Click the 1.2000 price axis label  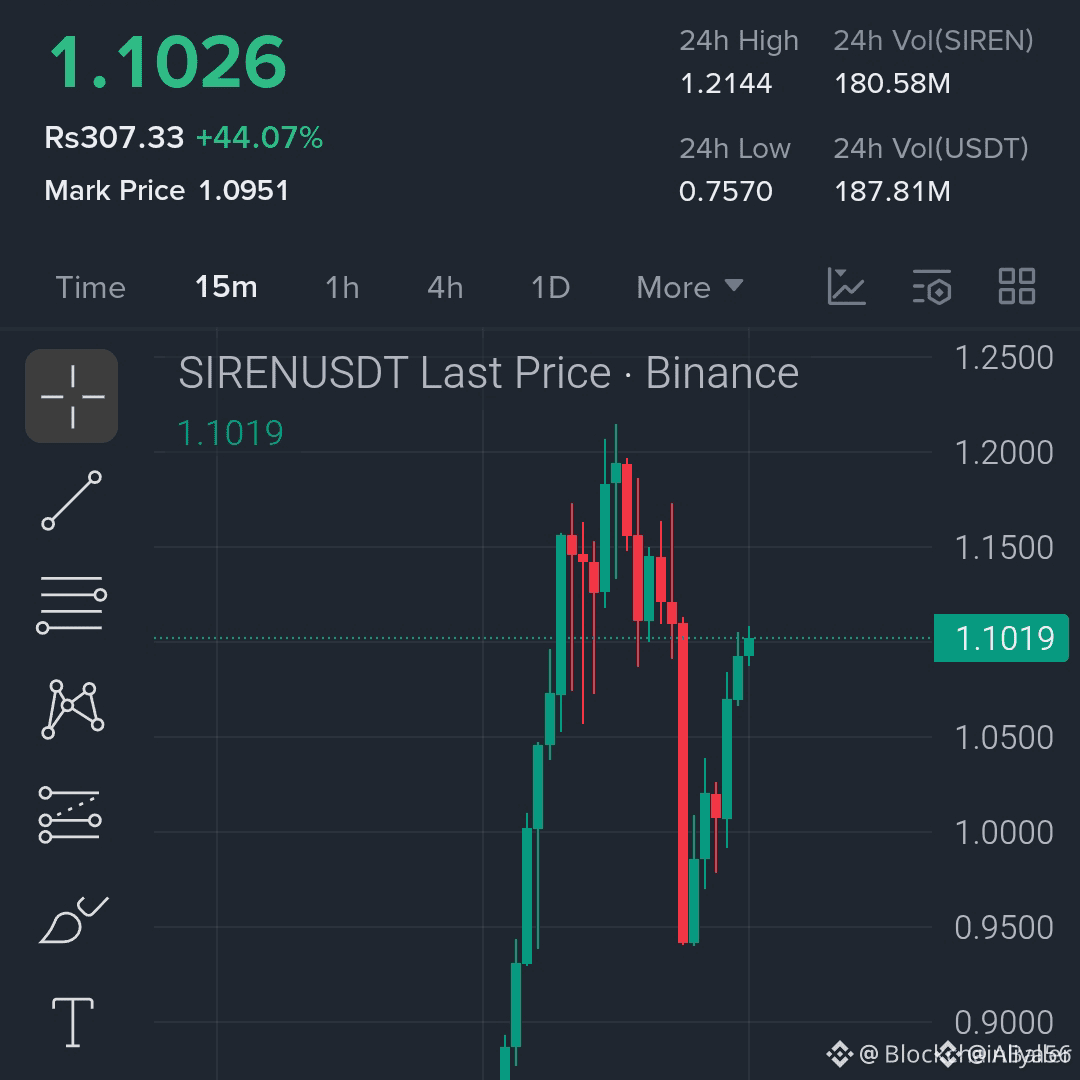click(x=1004, y=453)
